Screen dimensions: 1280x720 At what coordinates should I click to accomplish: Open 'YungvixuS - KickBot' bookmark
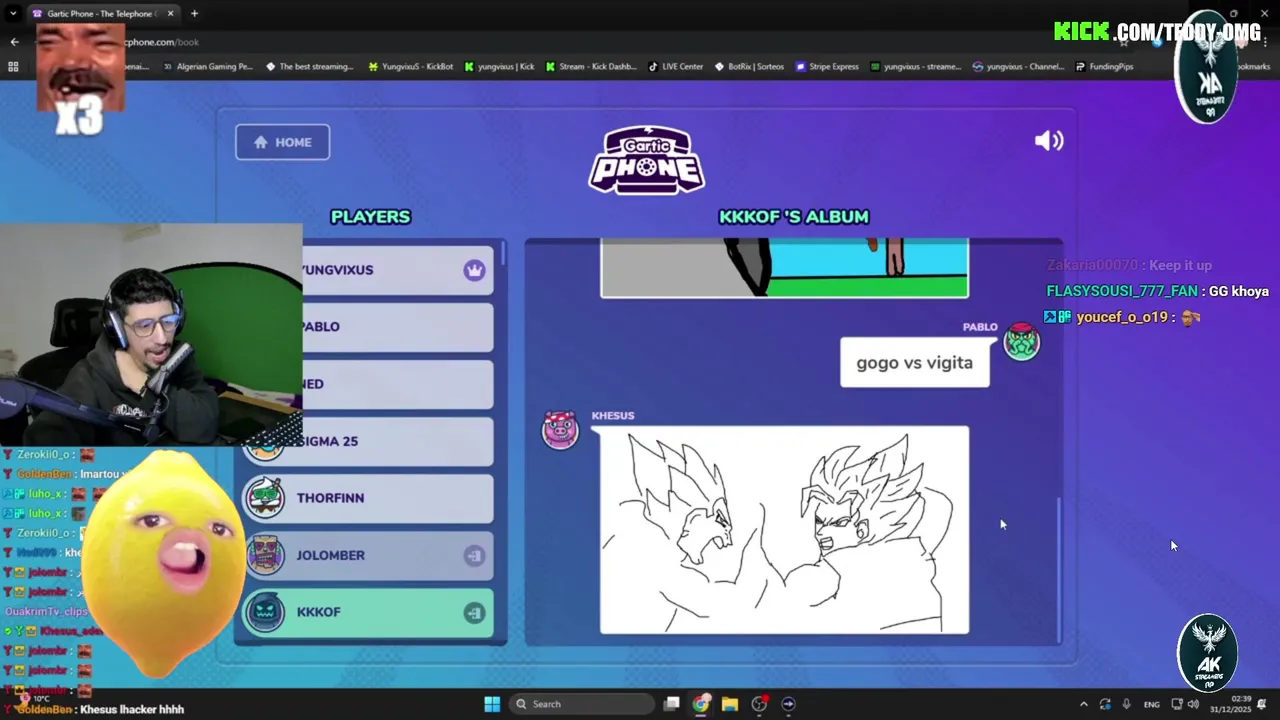410,67
